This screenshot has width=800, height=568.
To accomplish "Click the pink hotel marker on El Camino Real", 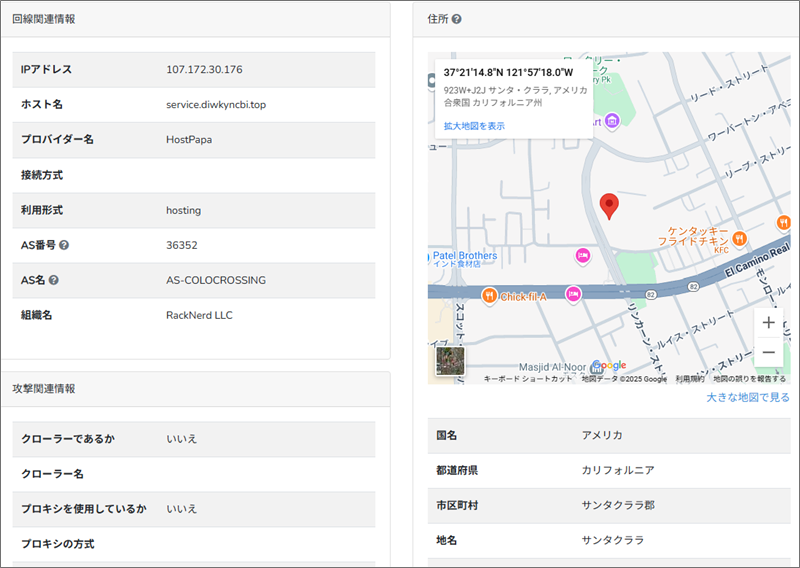I will [x=573, y=293].
